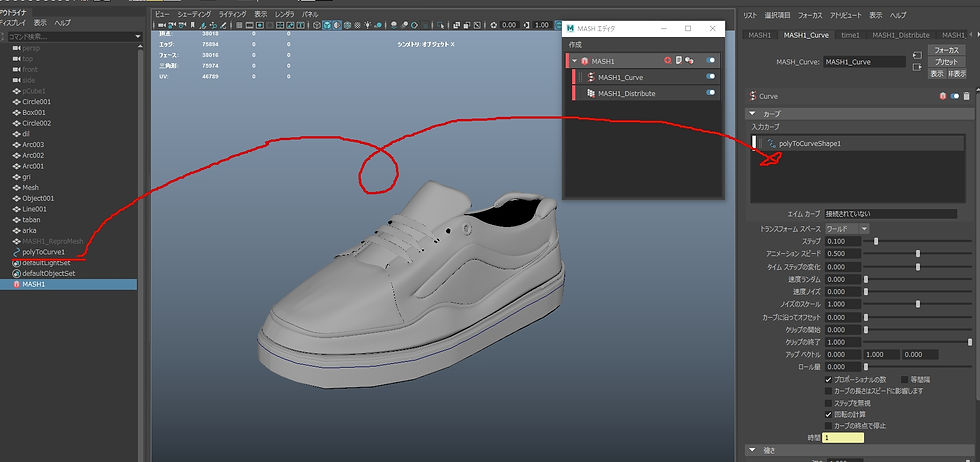Select polyToCurve1 in the outliner
Screen dimensions: 980x462
[x=43, y=252]
